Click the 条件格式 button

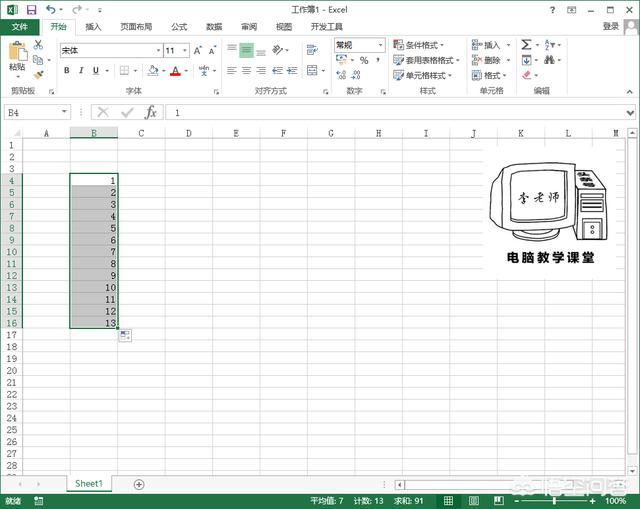point(420,45)
